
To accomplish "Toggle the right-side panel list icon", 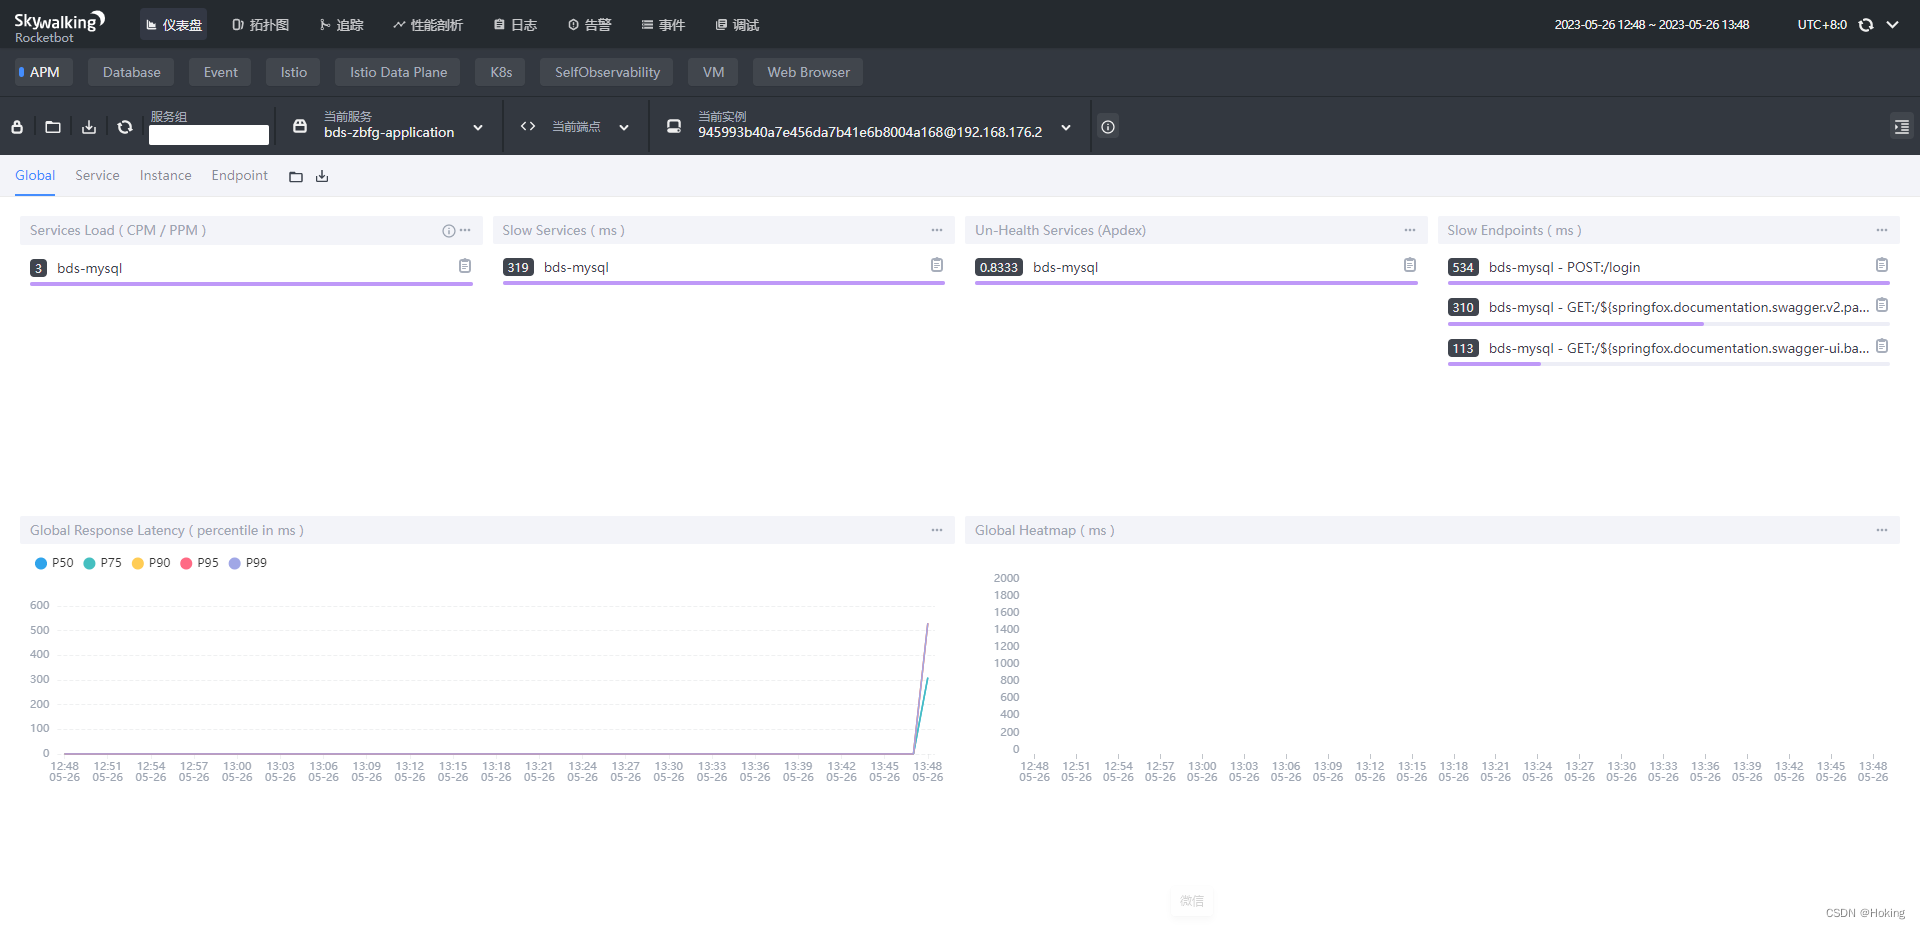I will click(1901, 127).
